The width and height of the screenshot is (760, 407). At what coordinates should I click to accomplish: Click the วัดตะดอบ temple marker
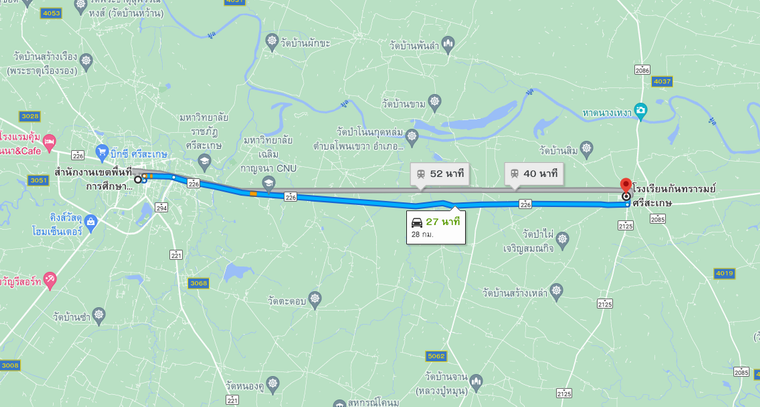315,300
